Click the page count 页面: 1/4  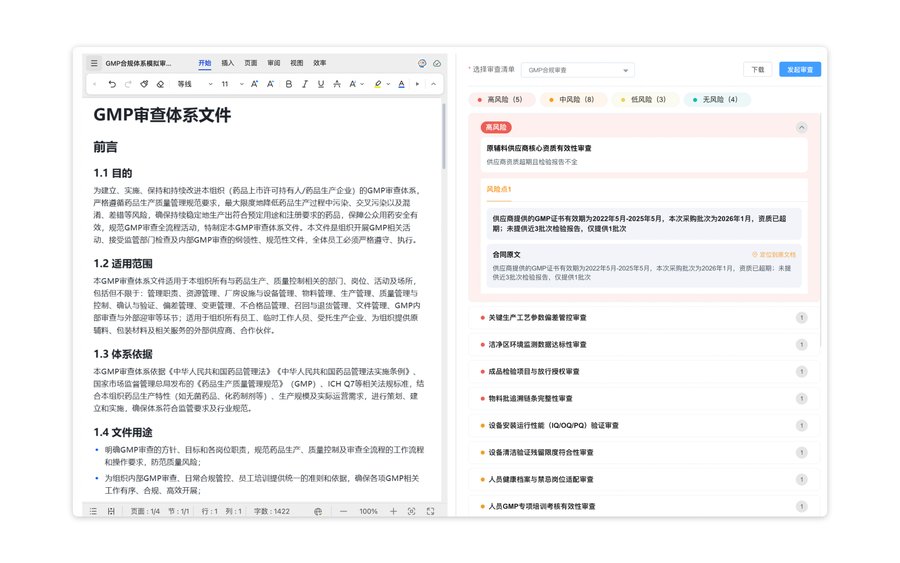pyautogui.click(x=145, y=511)
